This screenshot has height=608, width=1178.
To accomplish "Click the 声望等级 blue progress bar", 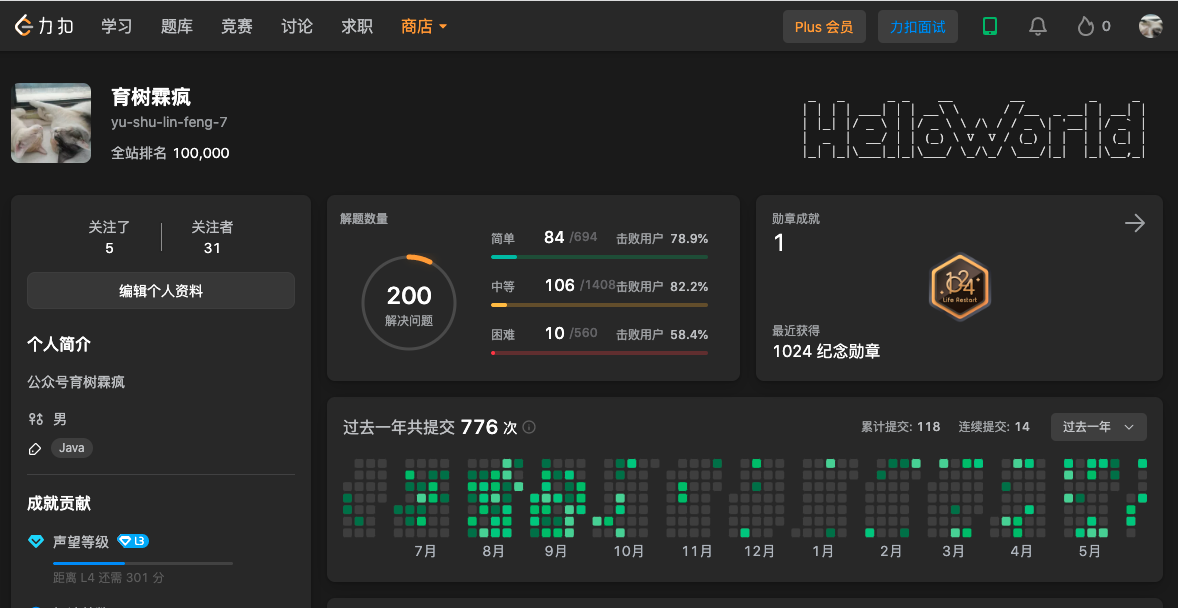I will pyautogui.click(x=143, y=563).
